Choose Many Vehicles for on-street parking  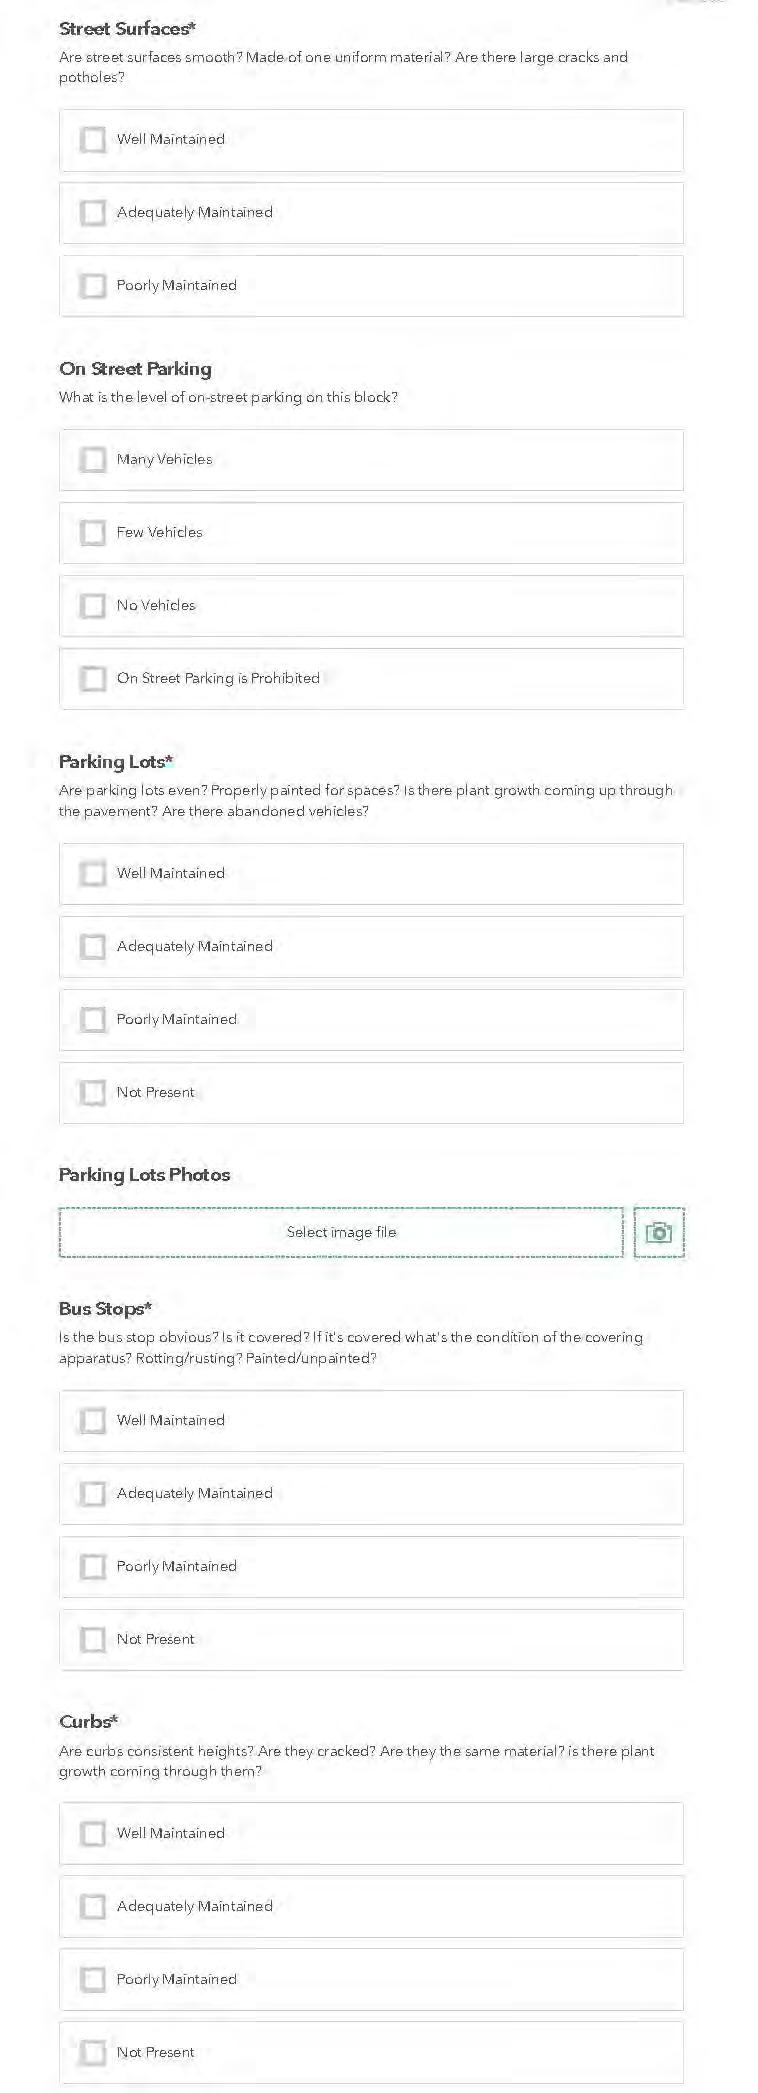pos(93,459)
